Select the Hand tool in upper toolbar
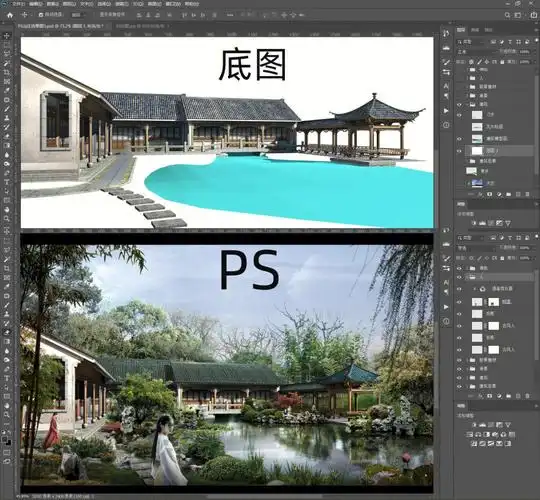Screen dimensions: 540x500 (x=7, y=209)
